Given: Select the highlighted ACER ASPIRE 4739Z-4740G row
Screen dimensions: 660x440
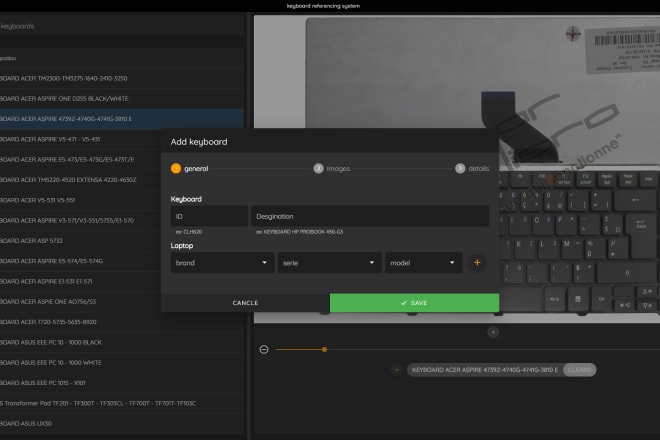Looking at the screenshot, I should 121,119.
